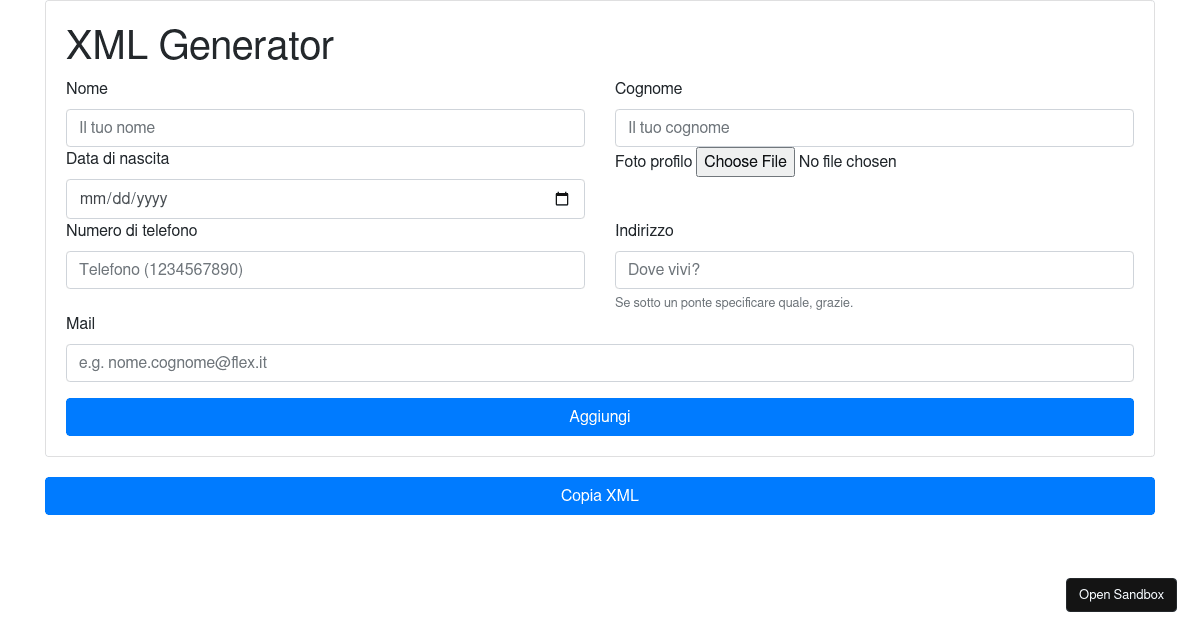Click the XML Generator heading
Image resolution: width=1200 pixels, height=630 pixels.
pyautogui.click(x=200, y=46)
